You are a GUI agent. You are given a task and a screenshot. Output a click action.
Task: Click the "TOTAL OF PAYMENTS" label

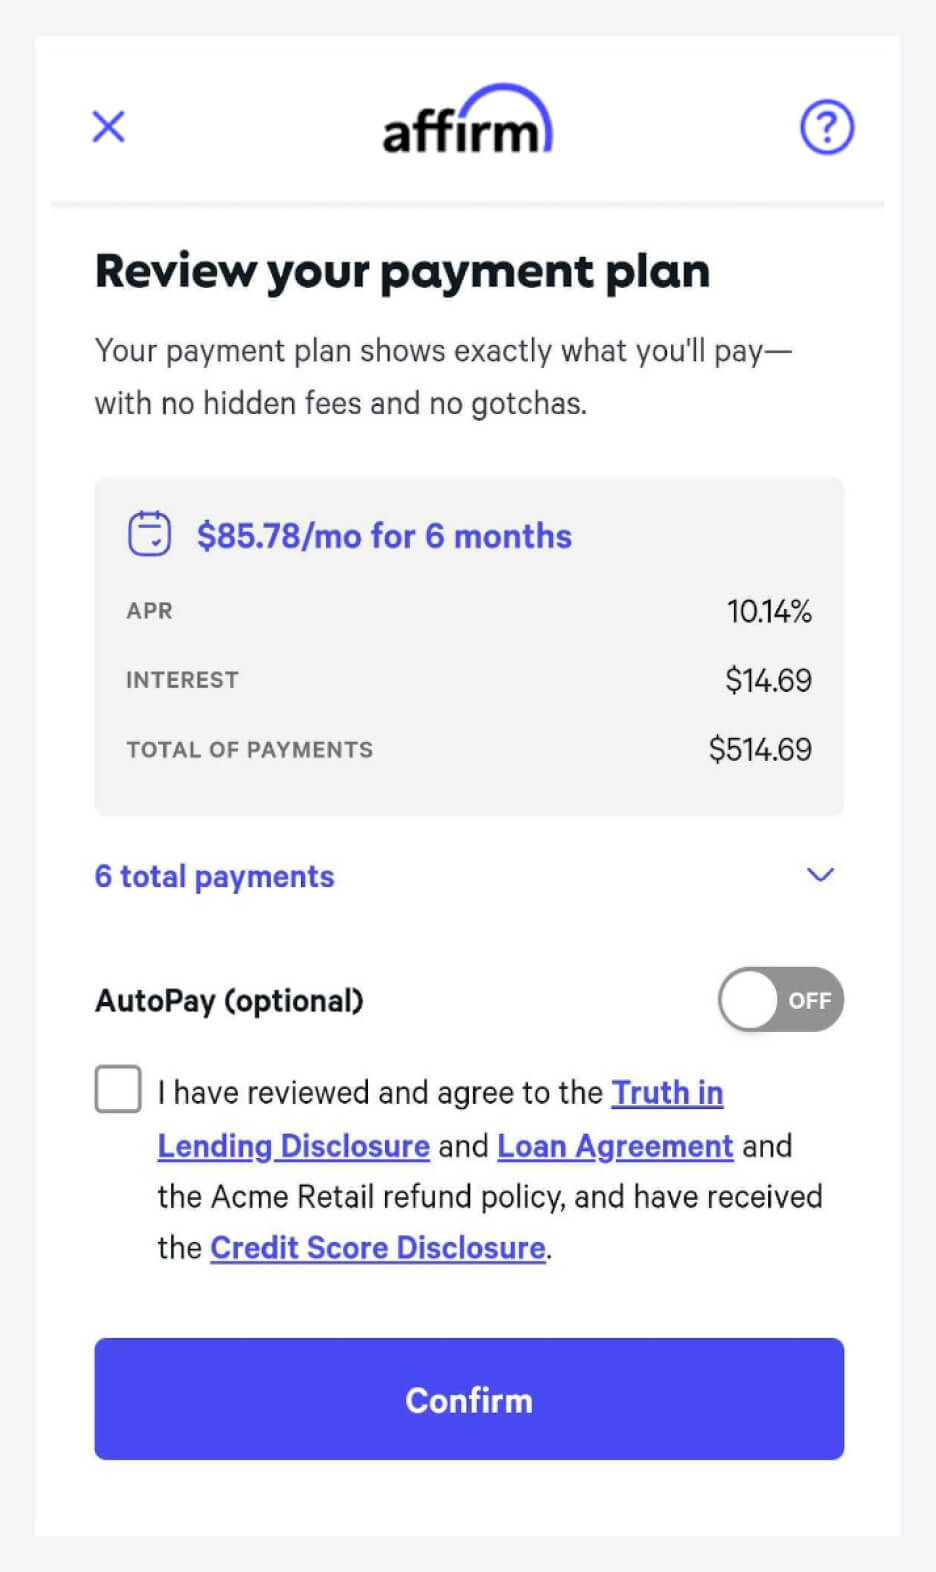click(x=249, y=750)
